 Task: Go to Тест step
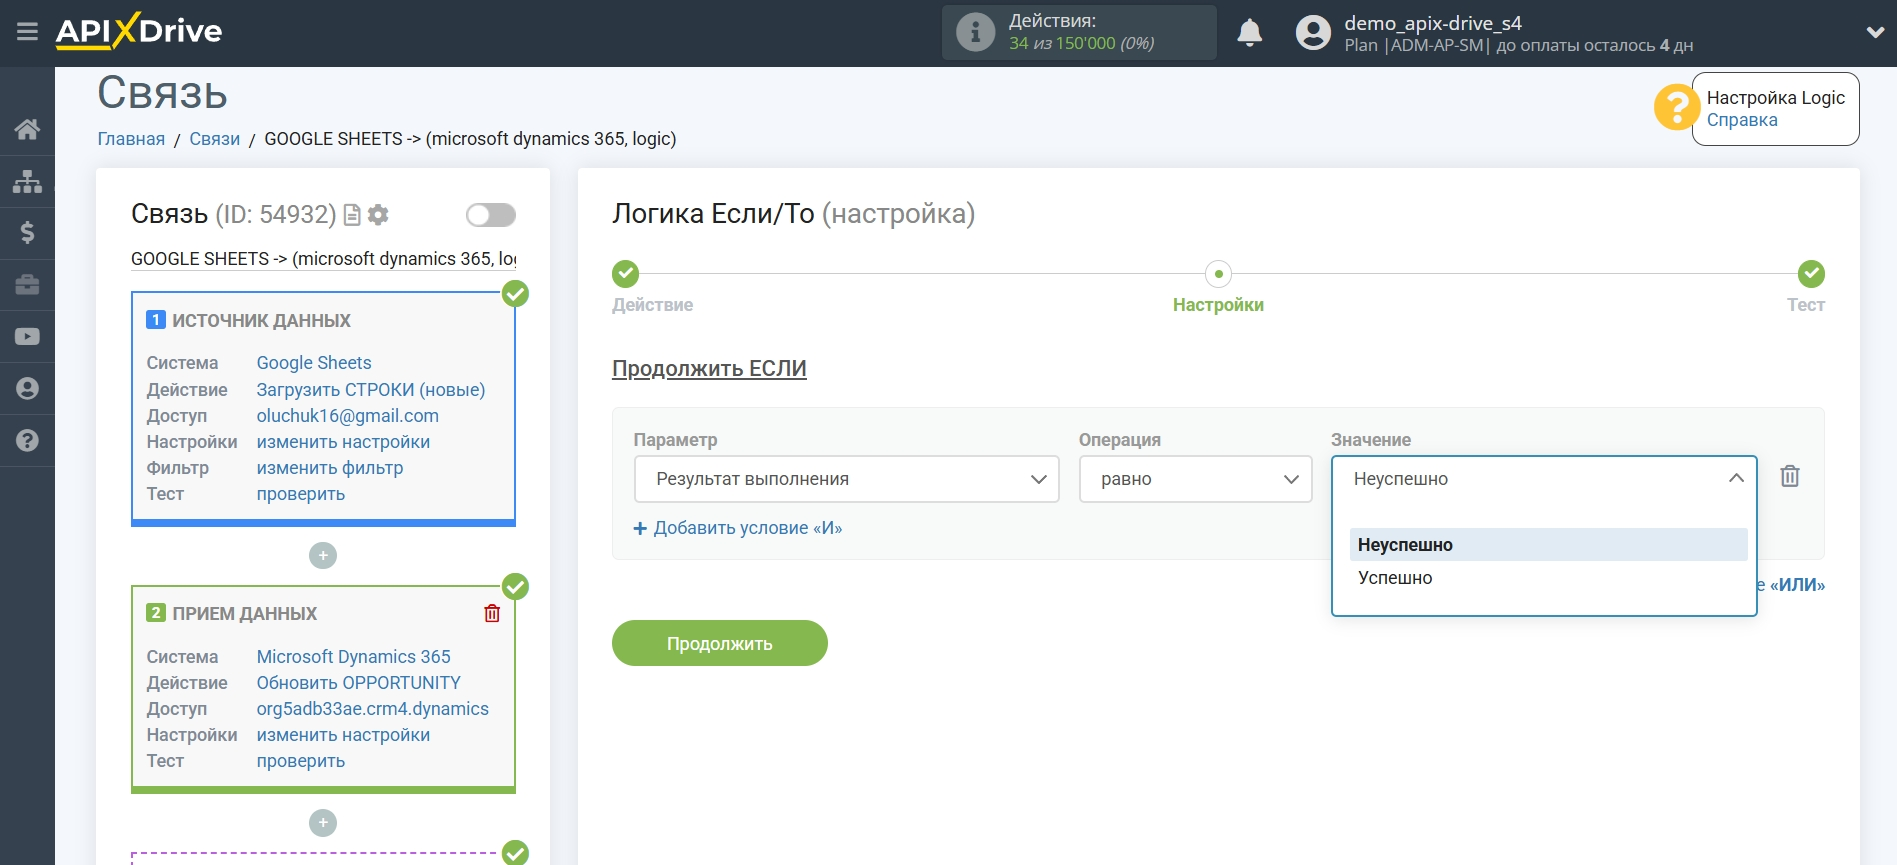pos(1811,274)
